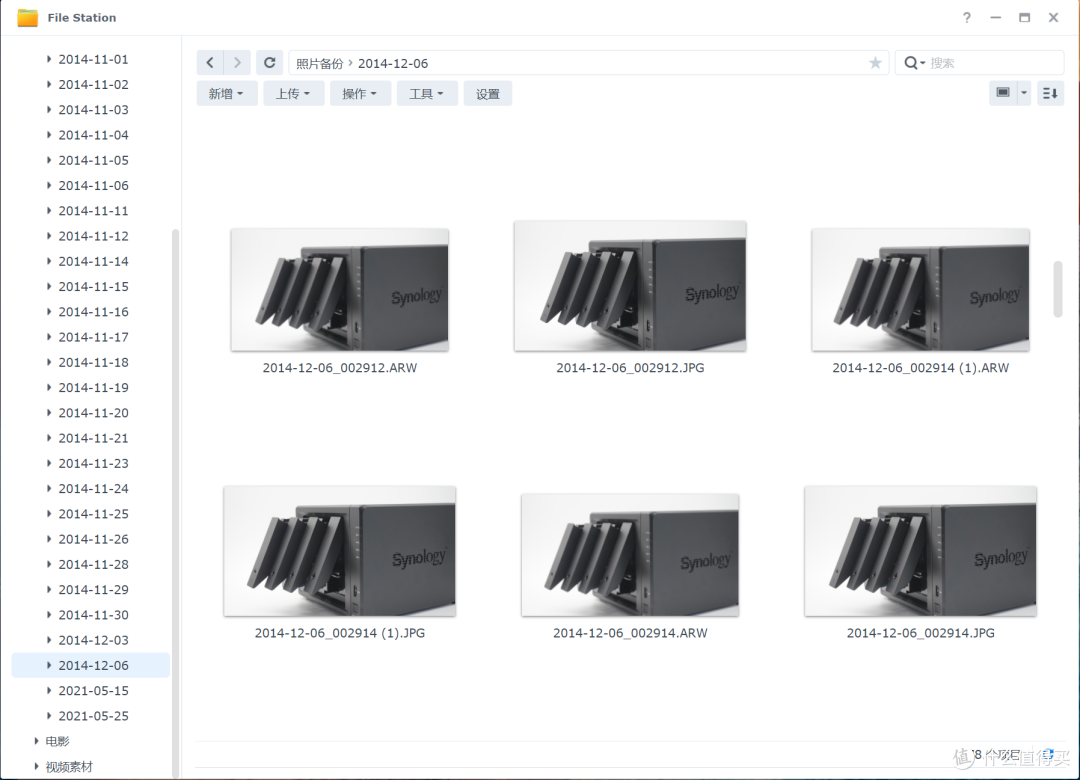Maximize the File Station window

coord(1024,18)
